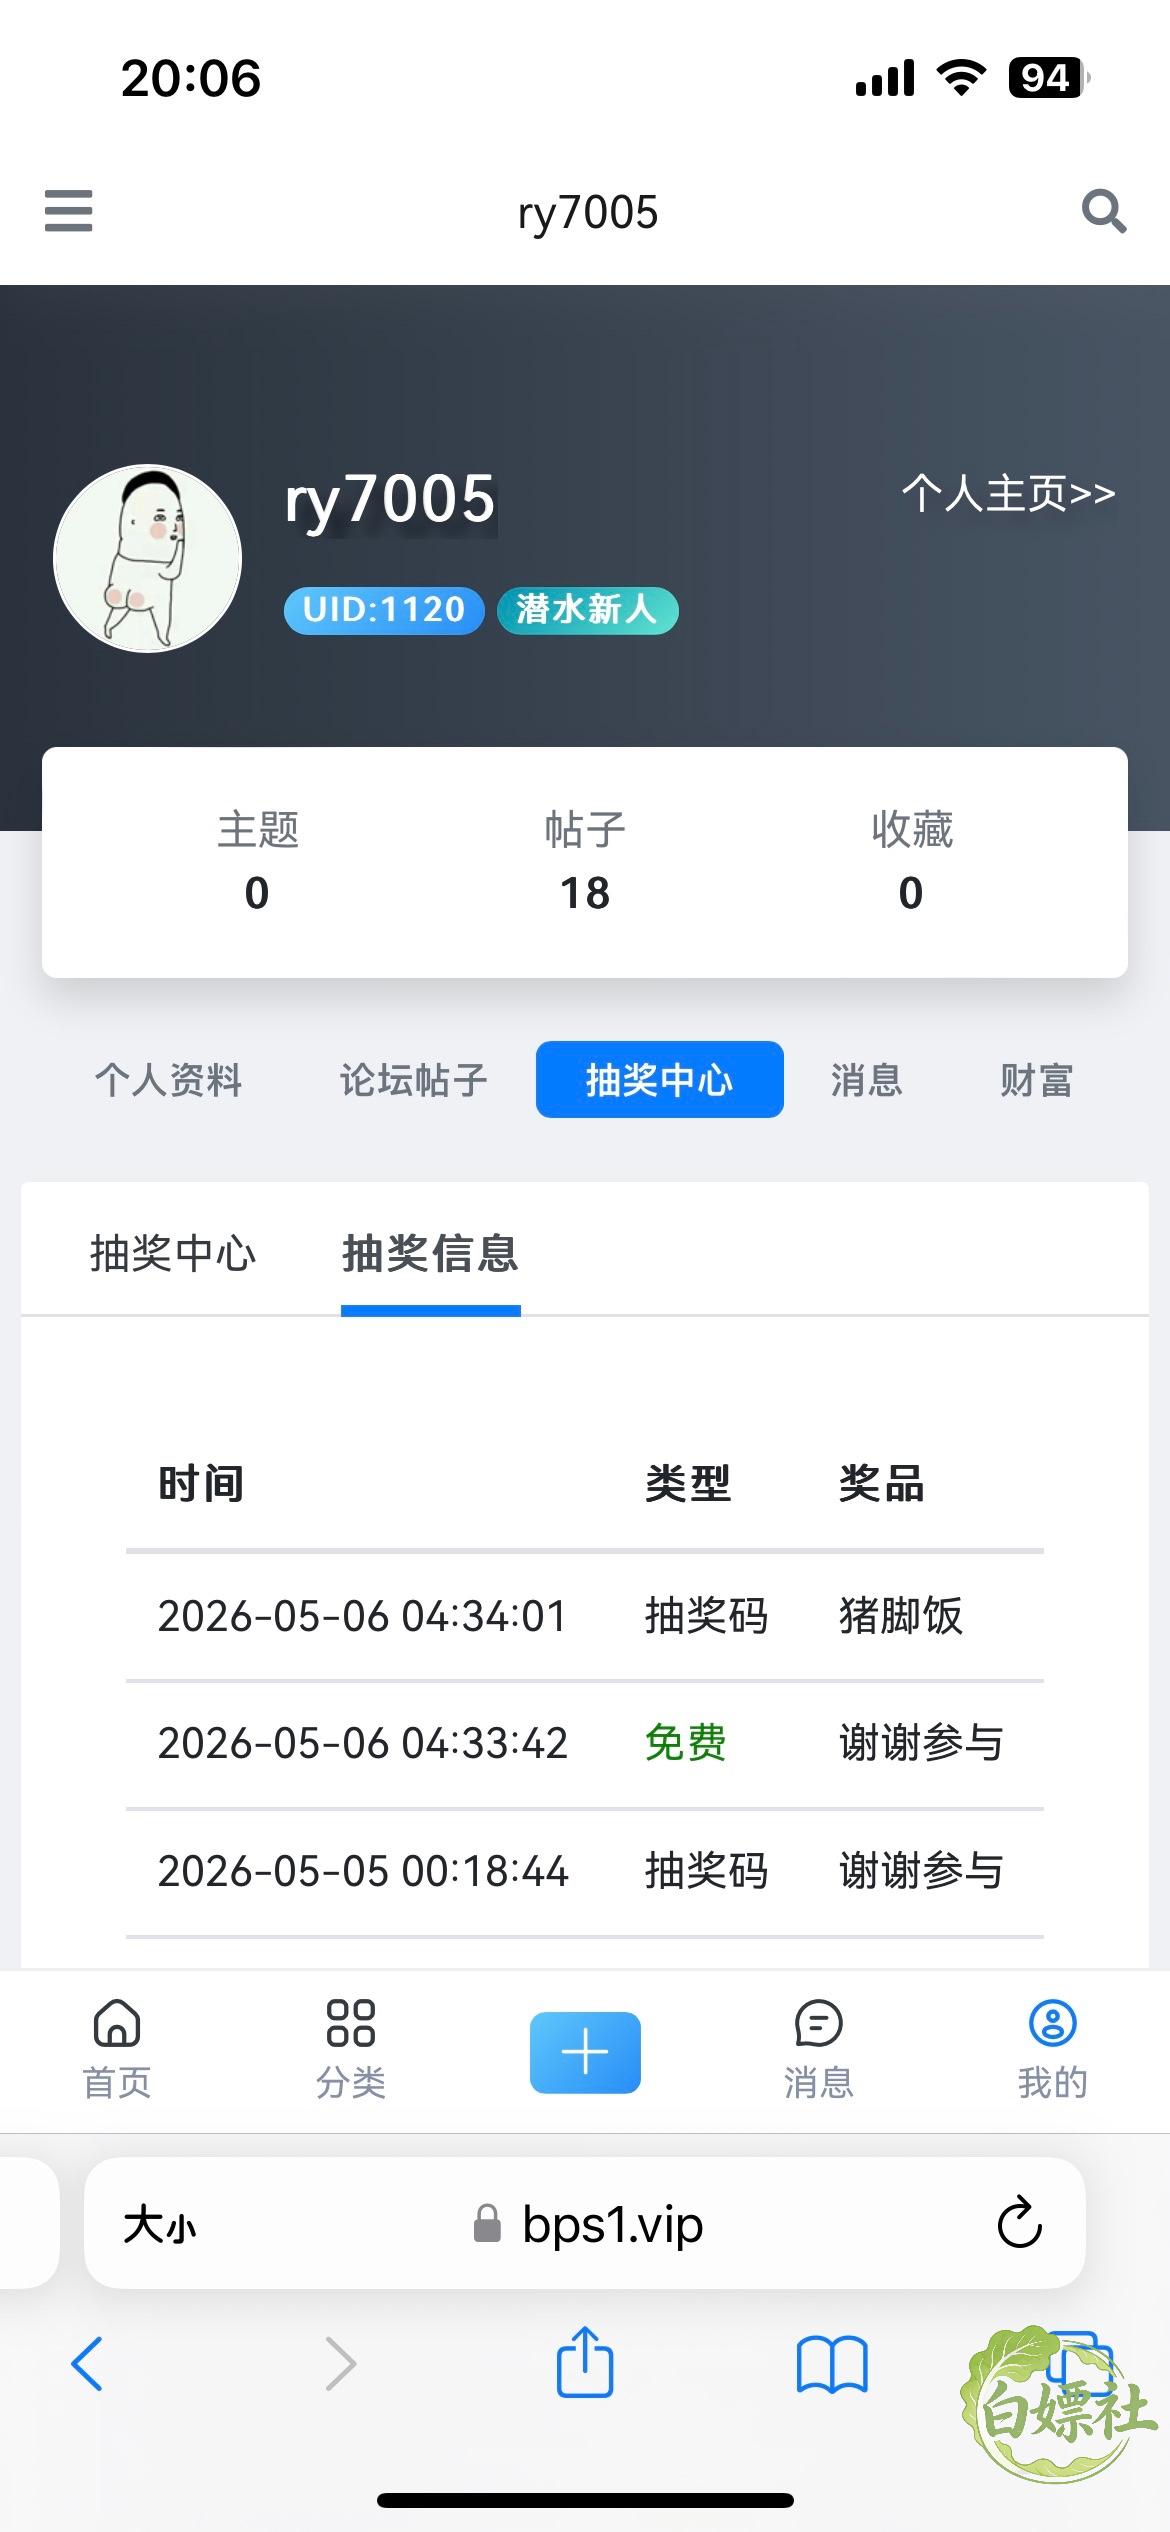Select 抽奖中心 sub-tab
This screenshot has width=1170, height=2532.
[x=173, y=1253]
